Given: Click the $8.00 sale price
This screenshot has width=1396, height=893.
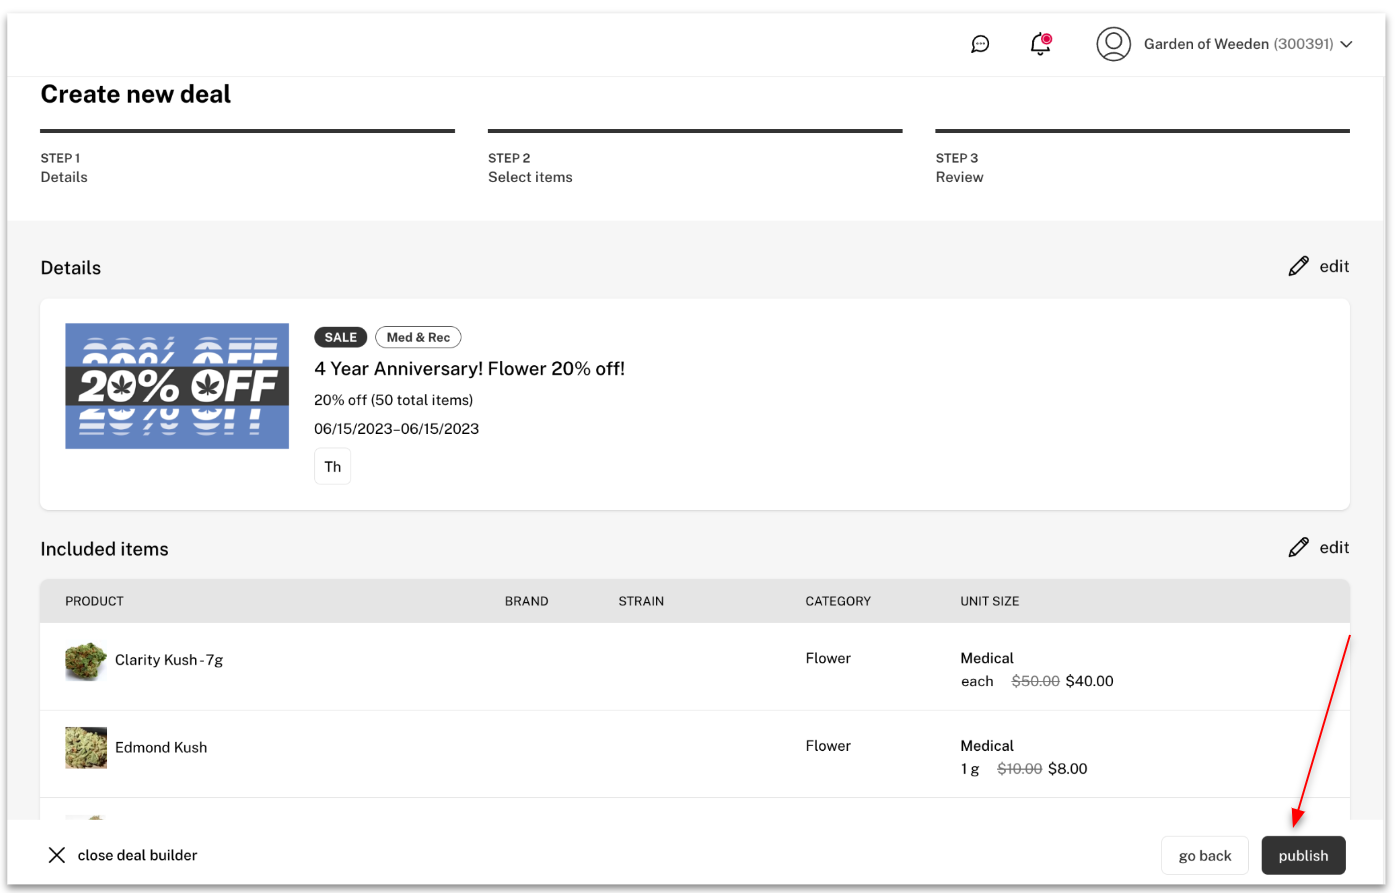Looking at the screenshot, I should (1067, 768).
